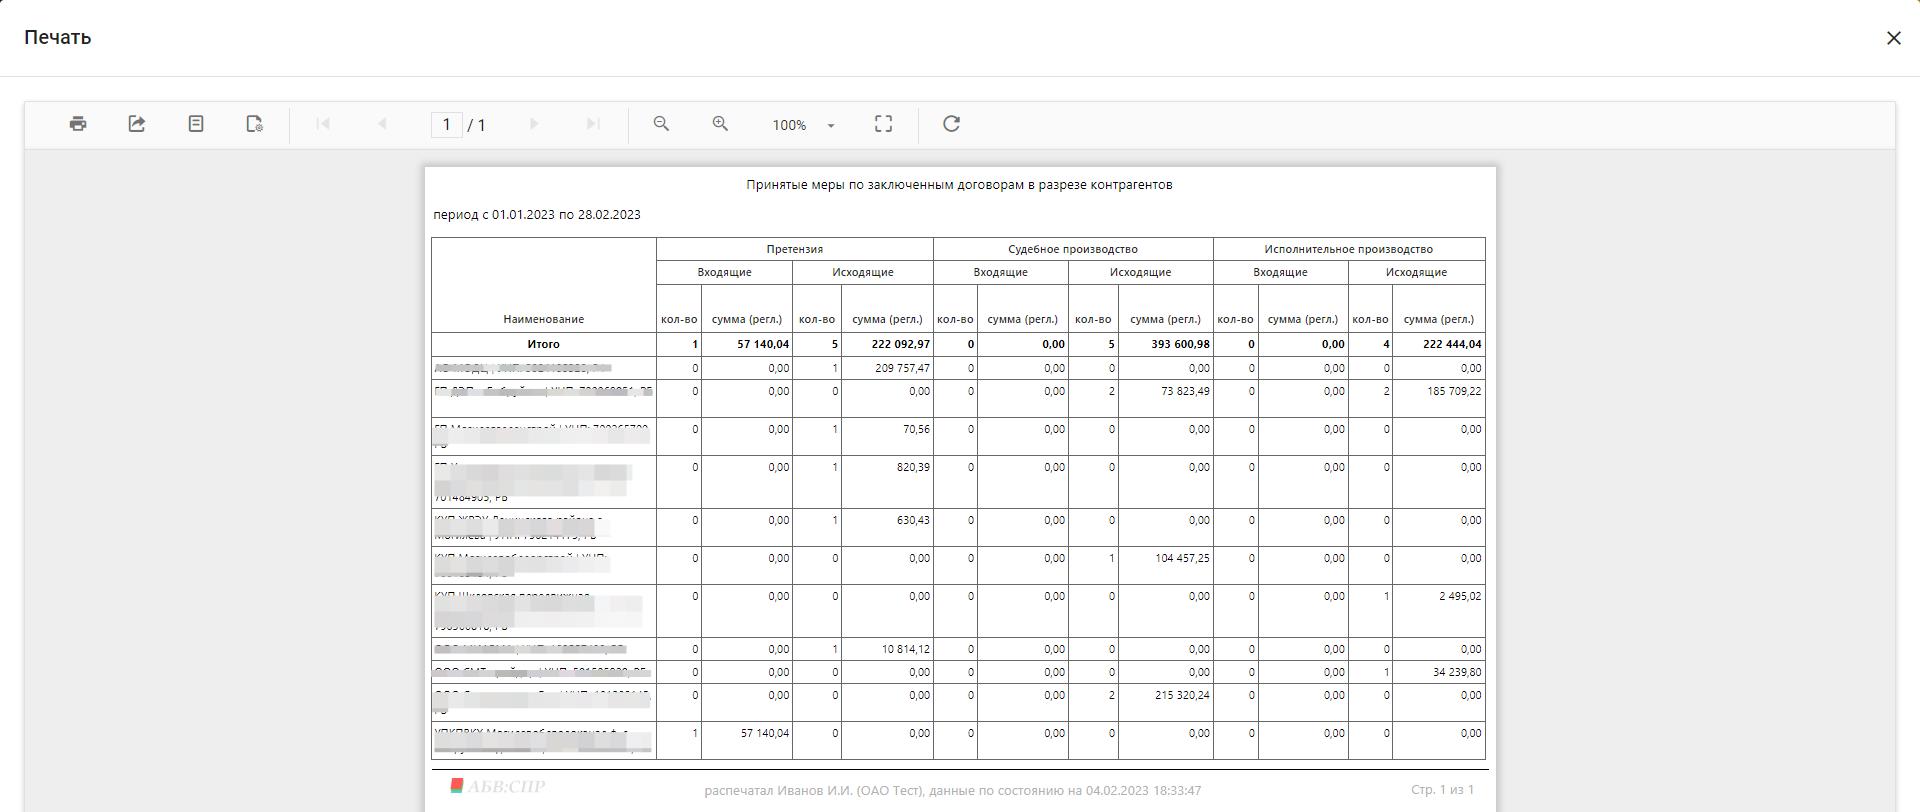
Task: Open page setup settings icon
Action: pos(255,124)
